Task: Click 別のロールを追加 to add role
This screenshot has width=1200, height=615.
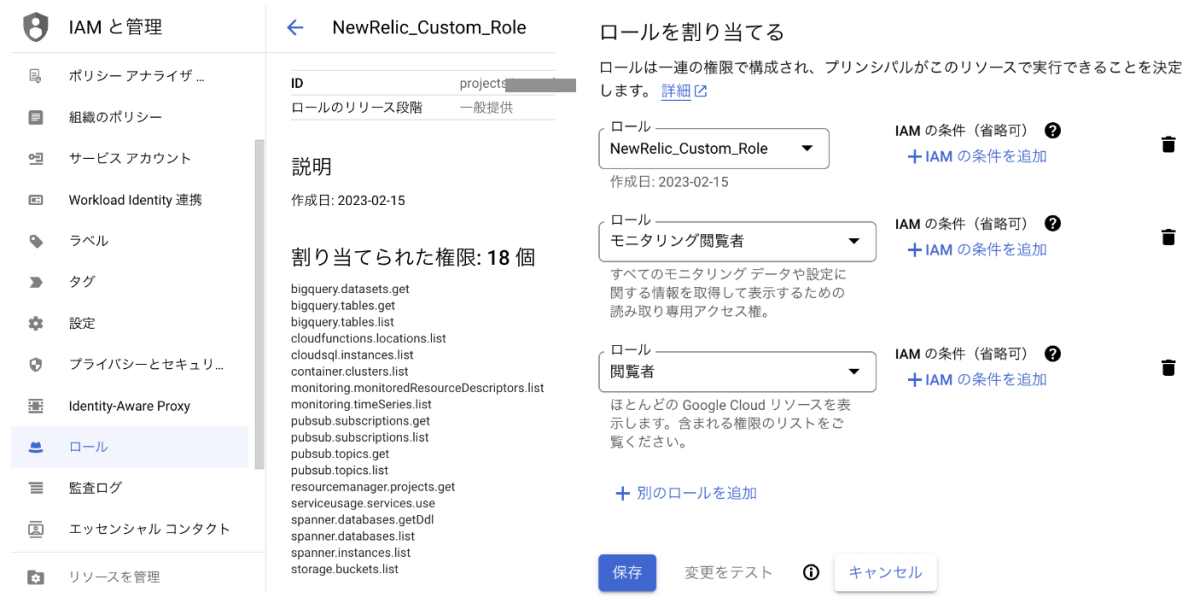Action: tap(686, 493)
